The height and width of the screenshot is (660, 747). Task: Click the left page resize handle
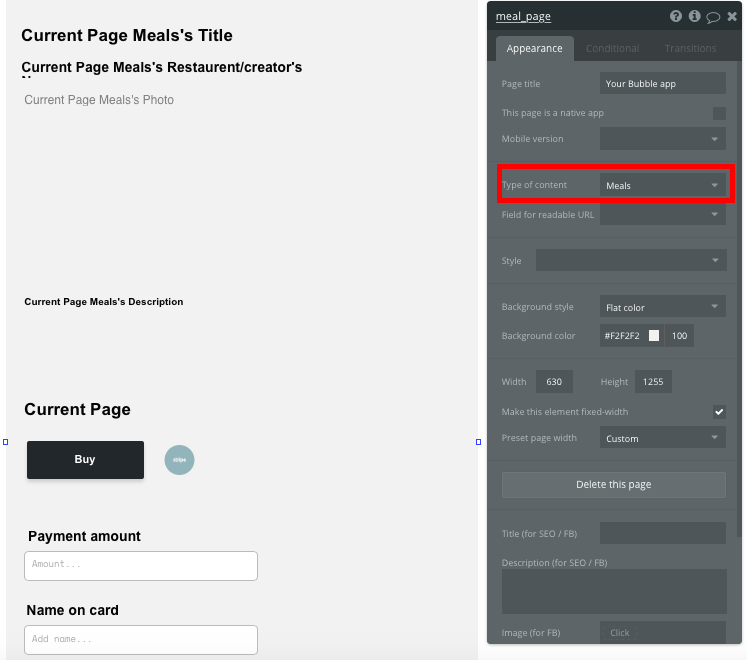pyautogui.click(x=6, y=442)
